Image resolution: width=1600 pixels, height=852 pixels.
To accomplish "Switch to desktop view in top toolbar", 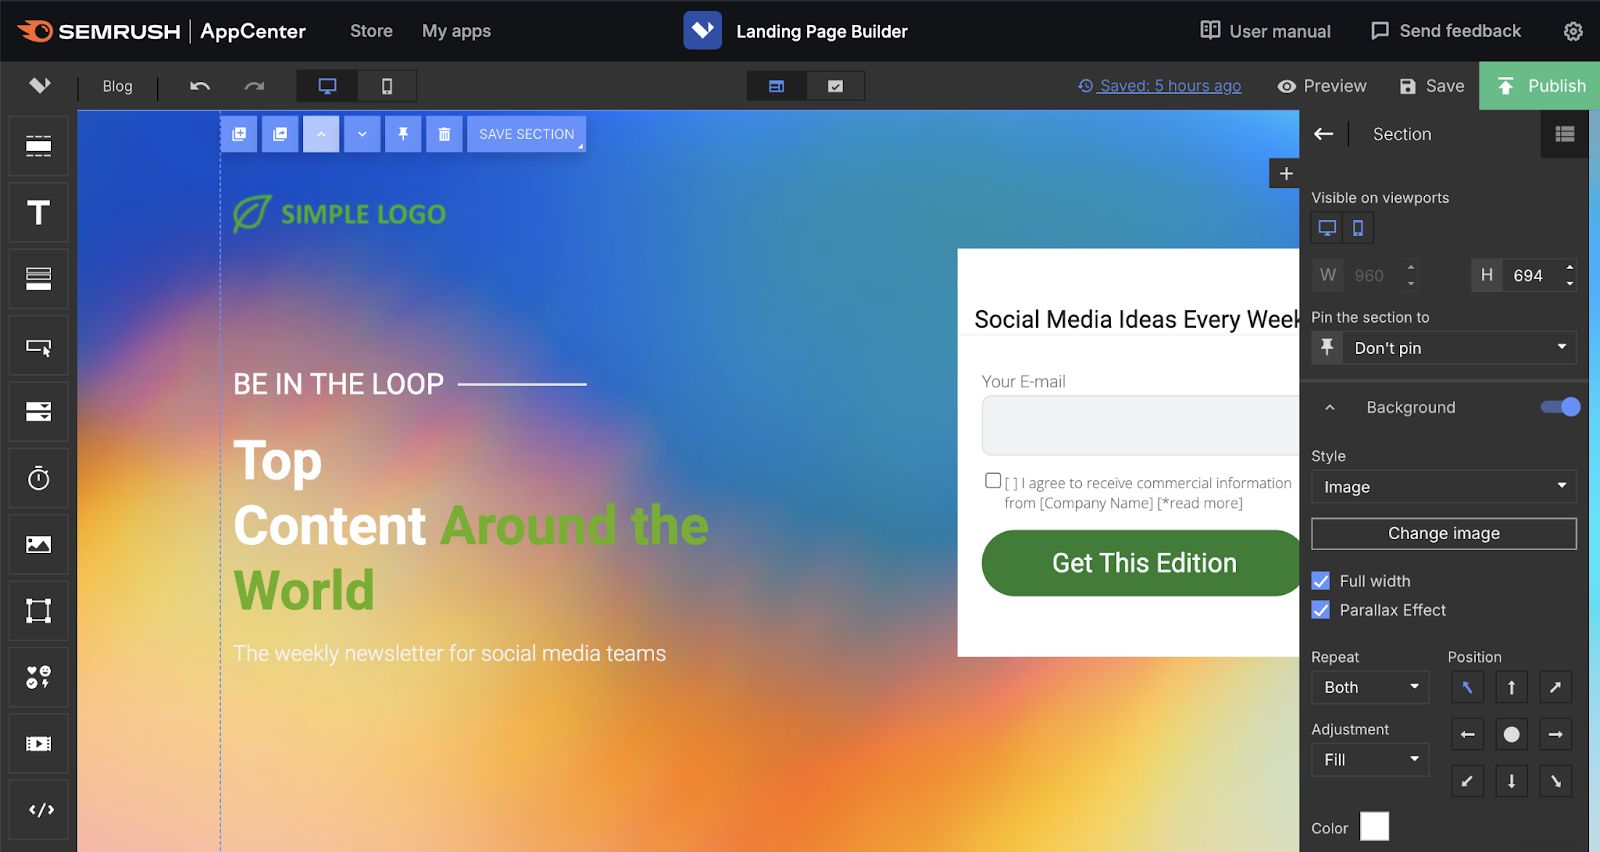I will pos(327,86).
